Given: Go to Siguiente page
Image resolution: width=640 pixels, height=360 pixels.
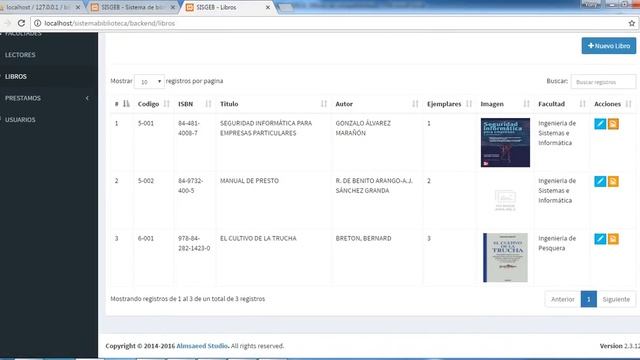Looking at the screenshot, I should pyautogui.click(x=616, y=299).
